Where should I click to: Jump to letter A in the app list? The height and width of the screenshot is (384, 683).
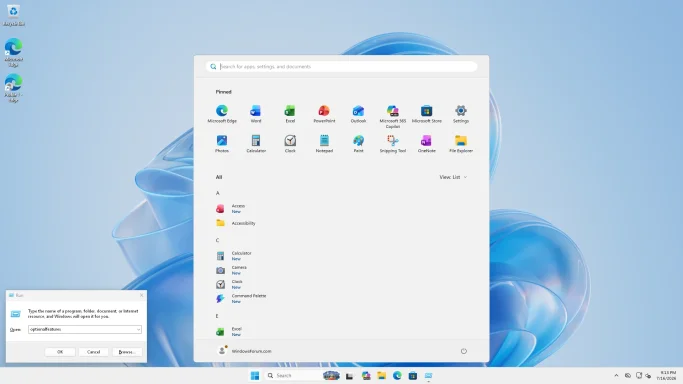pyautogui.click(x=218, y=193)
